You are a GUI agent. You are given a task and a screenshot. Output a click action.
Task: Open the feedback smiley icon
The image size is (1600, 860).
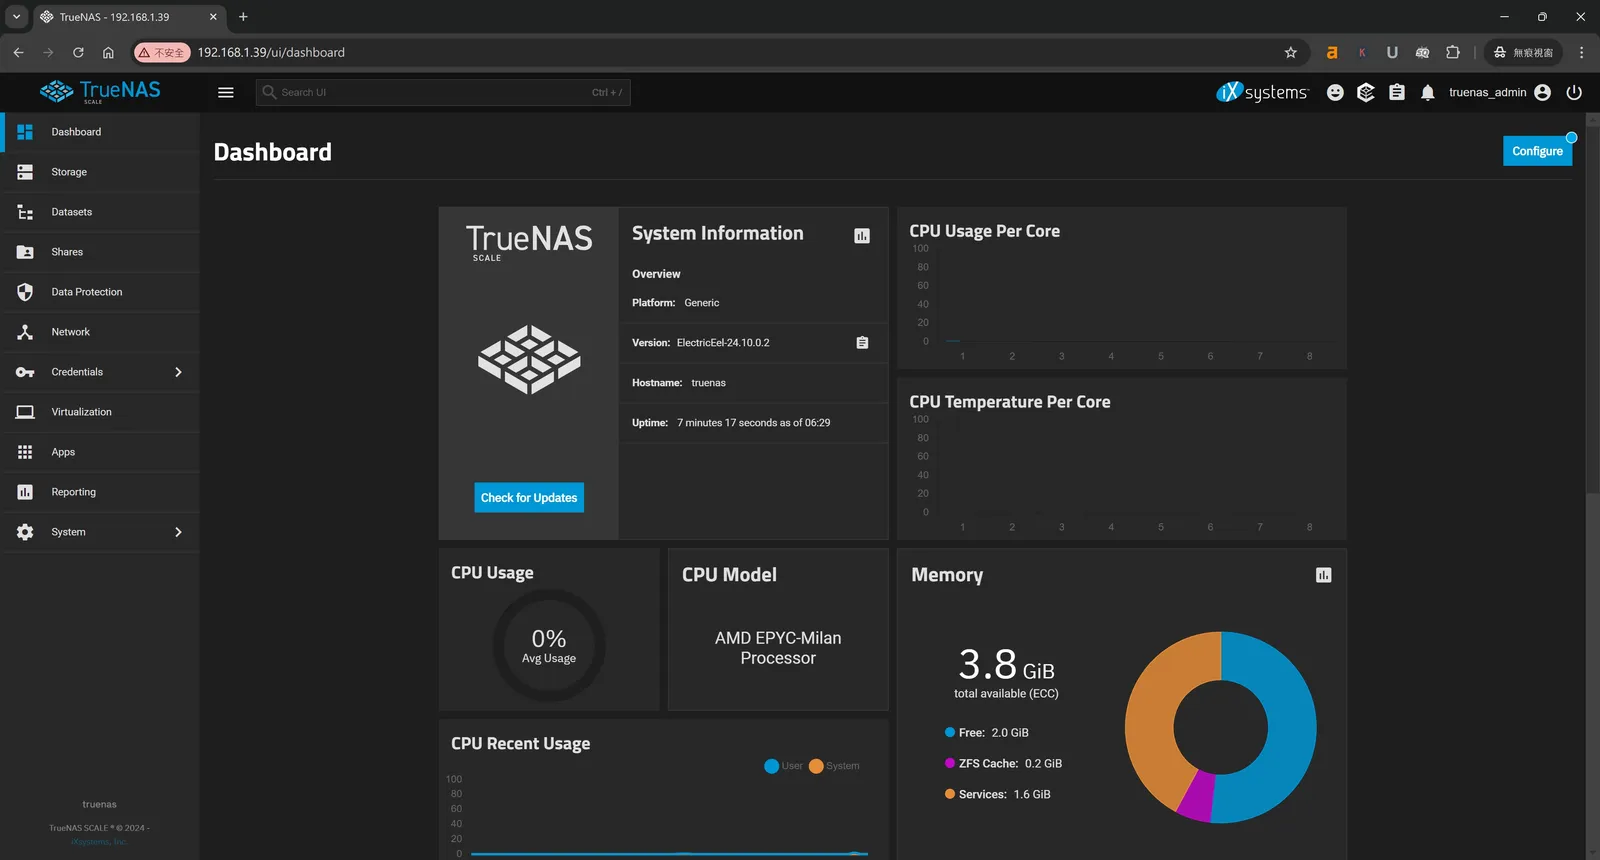(1335, 92)
